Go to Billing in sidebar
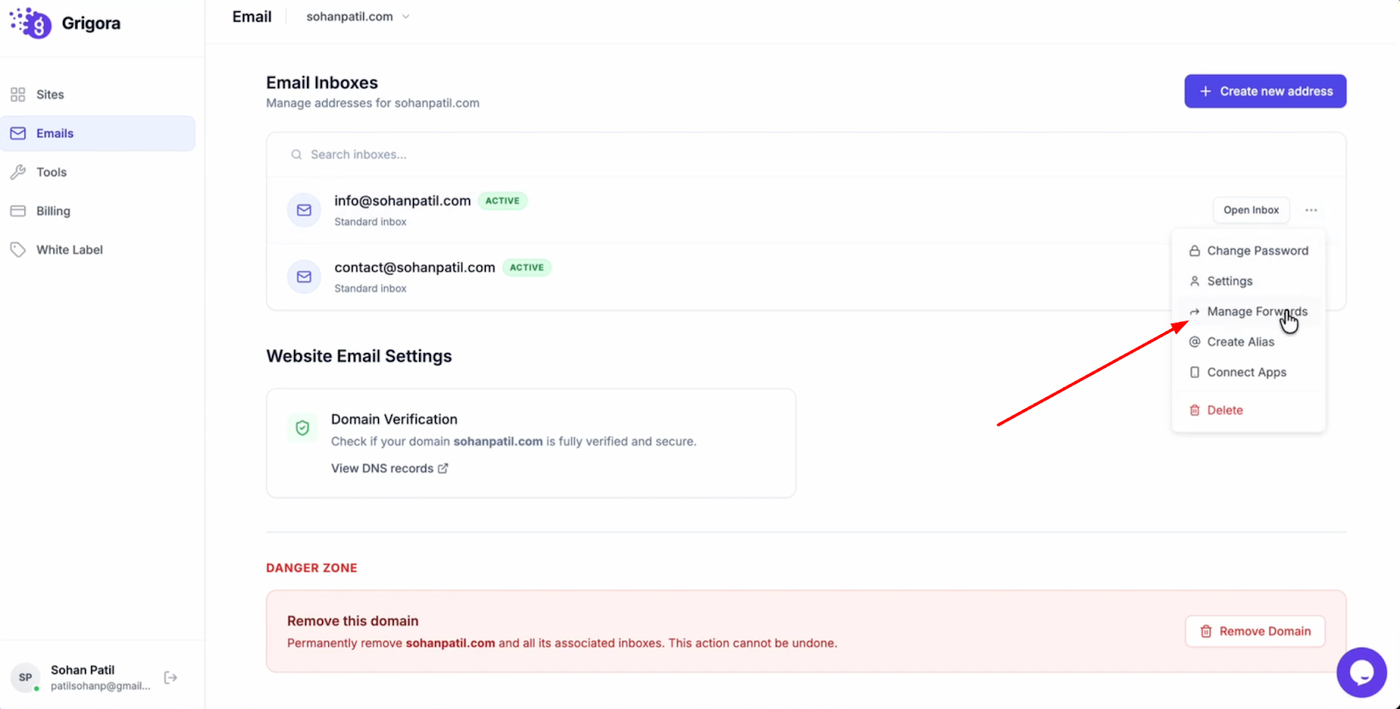The width and height of the screenshot is (1400, 709). pyautogui.click(x=53, y=211)
